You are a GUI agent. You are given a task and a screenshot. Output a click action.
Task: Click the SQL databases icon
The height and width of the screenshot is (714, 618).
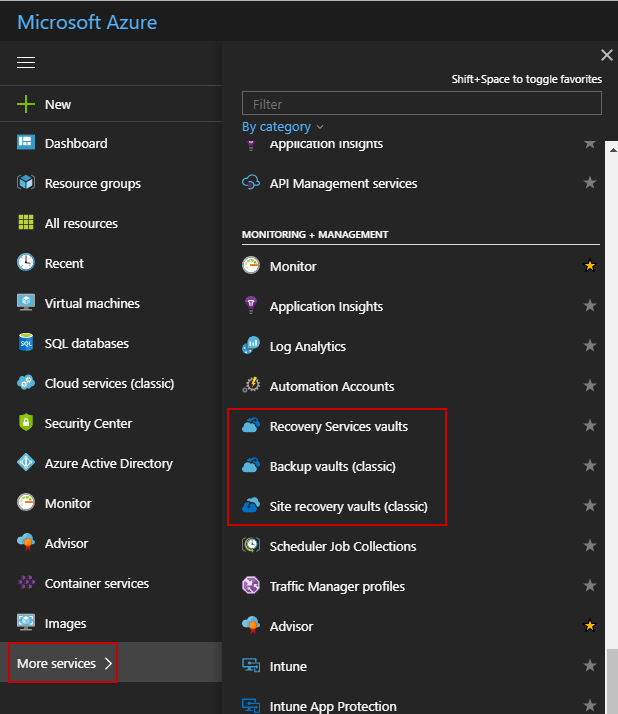pyautogui.click(x=26, y=343)
